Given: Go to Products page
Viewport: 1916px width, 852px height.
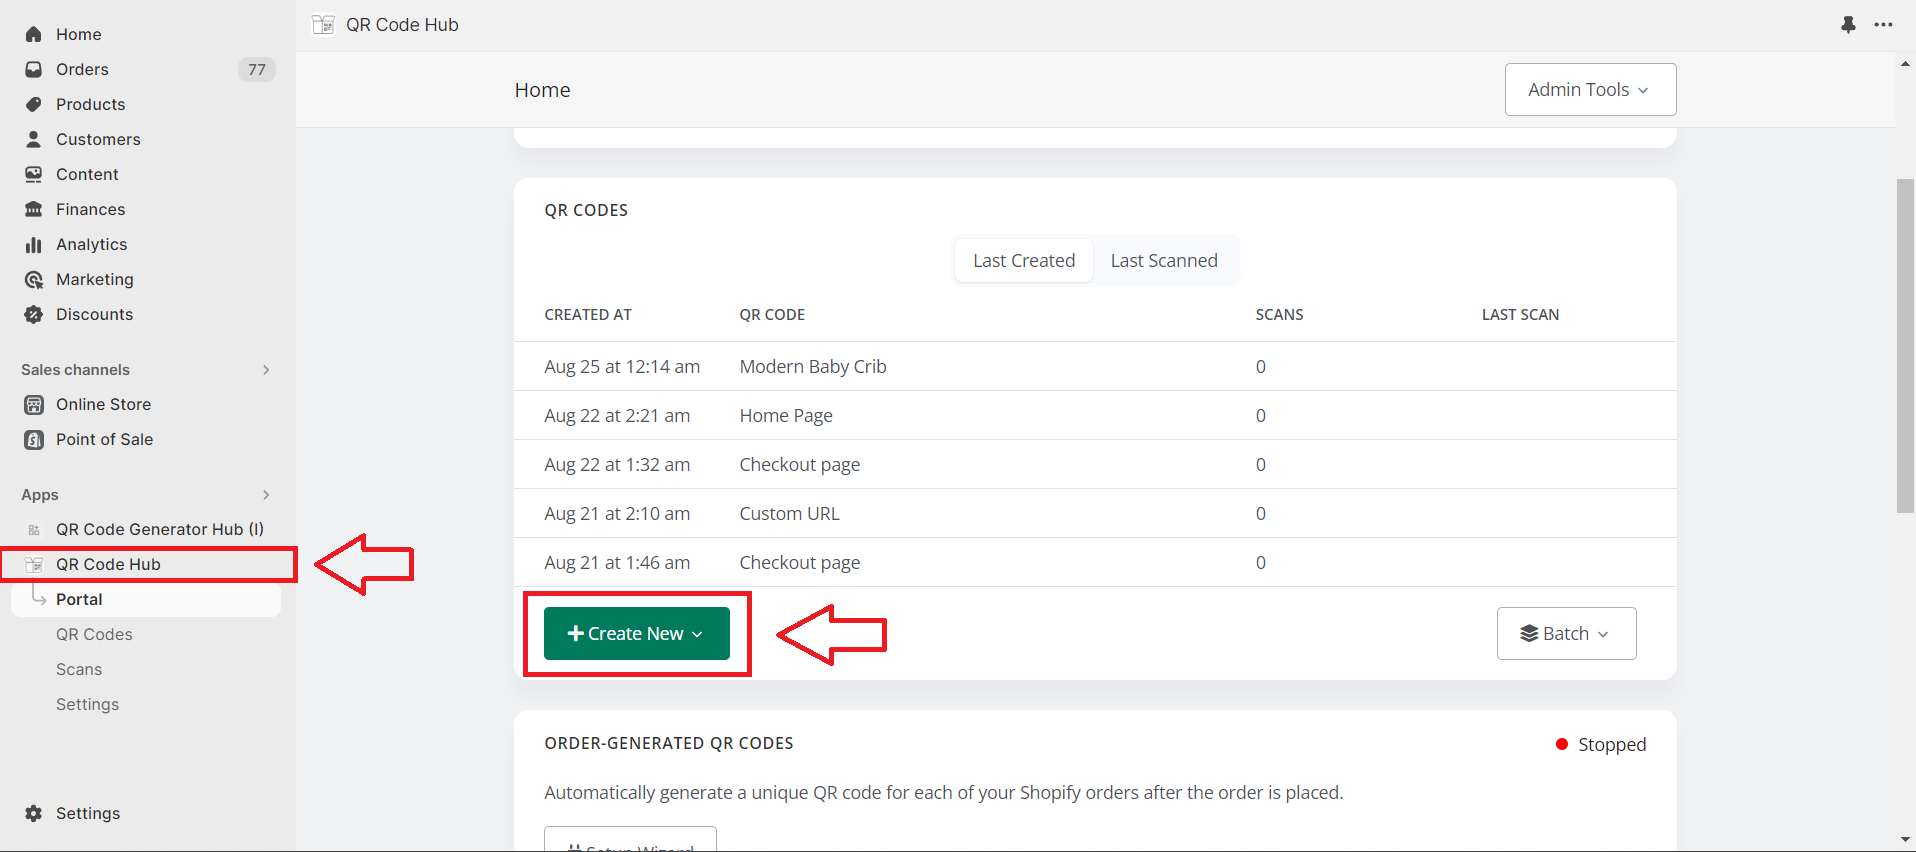Looking at the screenshot, I should [x=90, y=104].
